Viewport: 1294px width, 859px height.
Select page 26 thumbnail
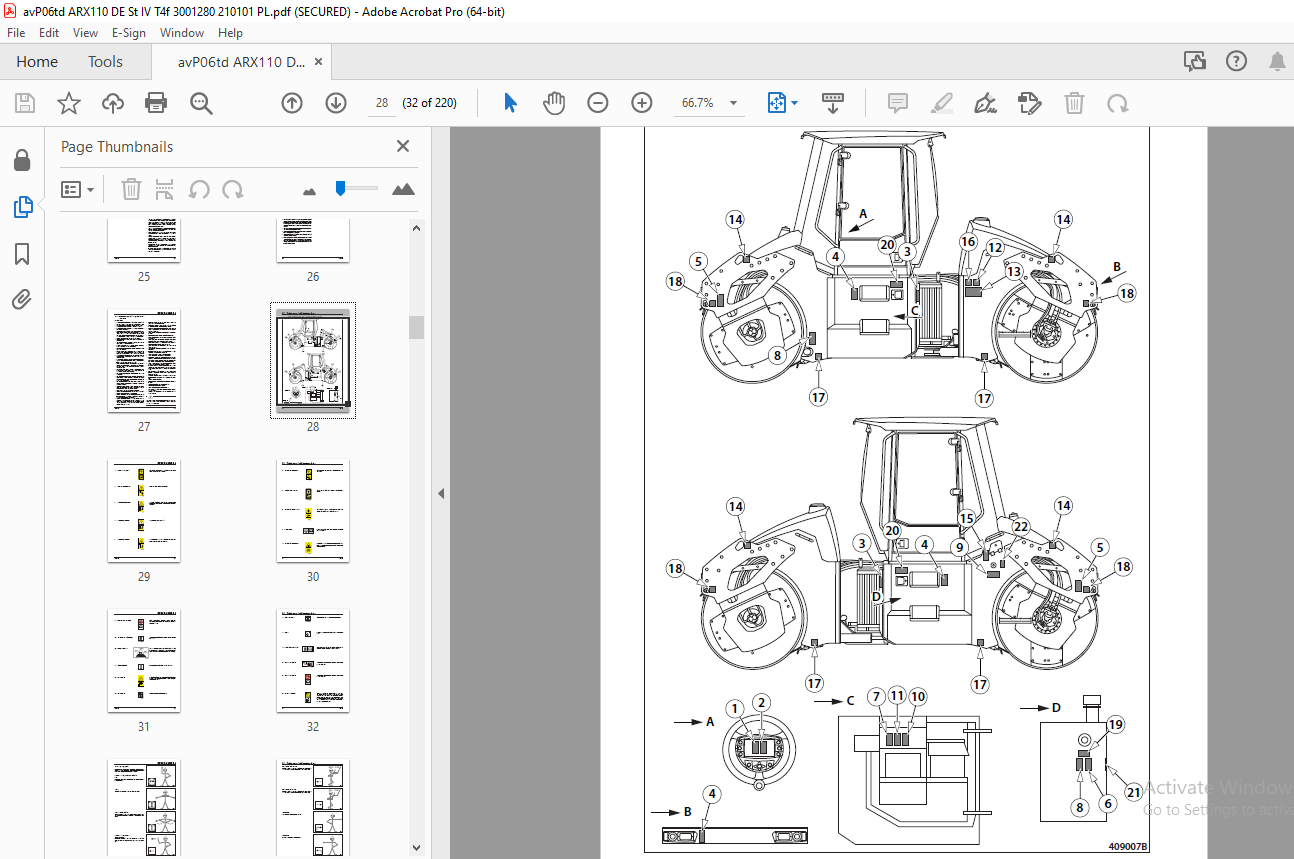tap(313, 243)
